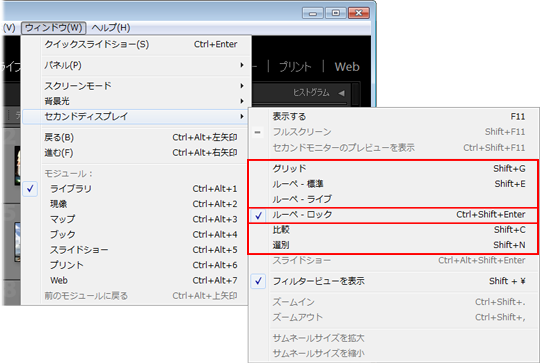Select ルーペ - 標準 option
540x363 pixels.
coord(394,184)
